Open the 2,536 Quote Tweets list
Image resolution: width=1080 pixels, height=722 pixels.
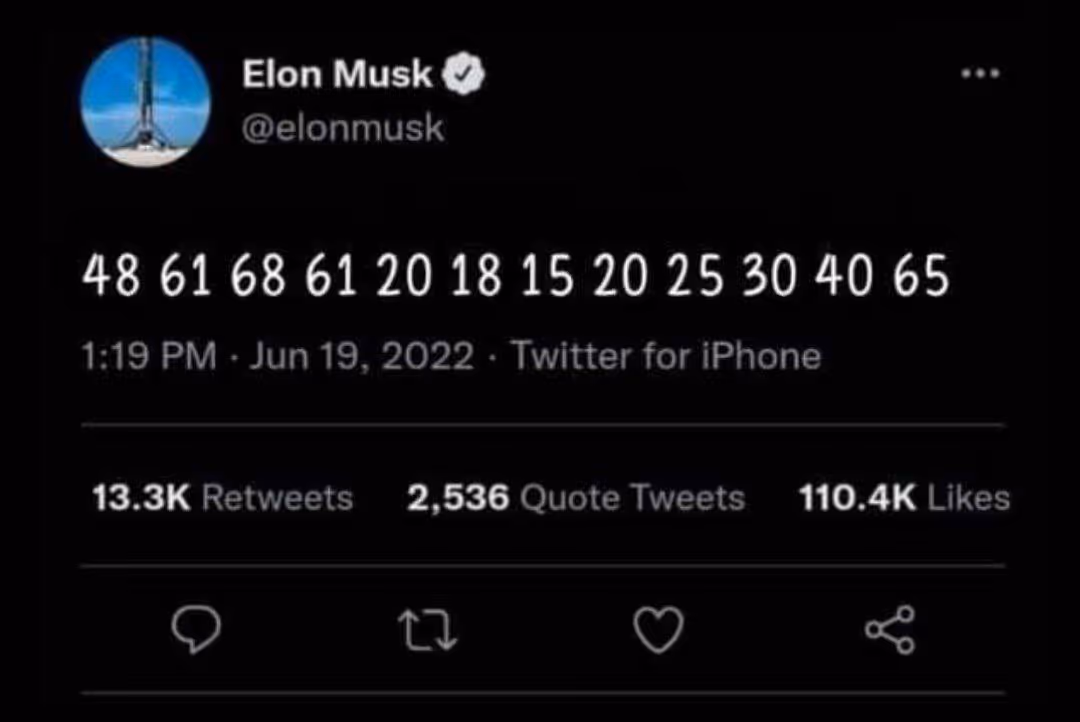[575, 498]
